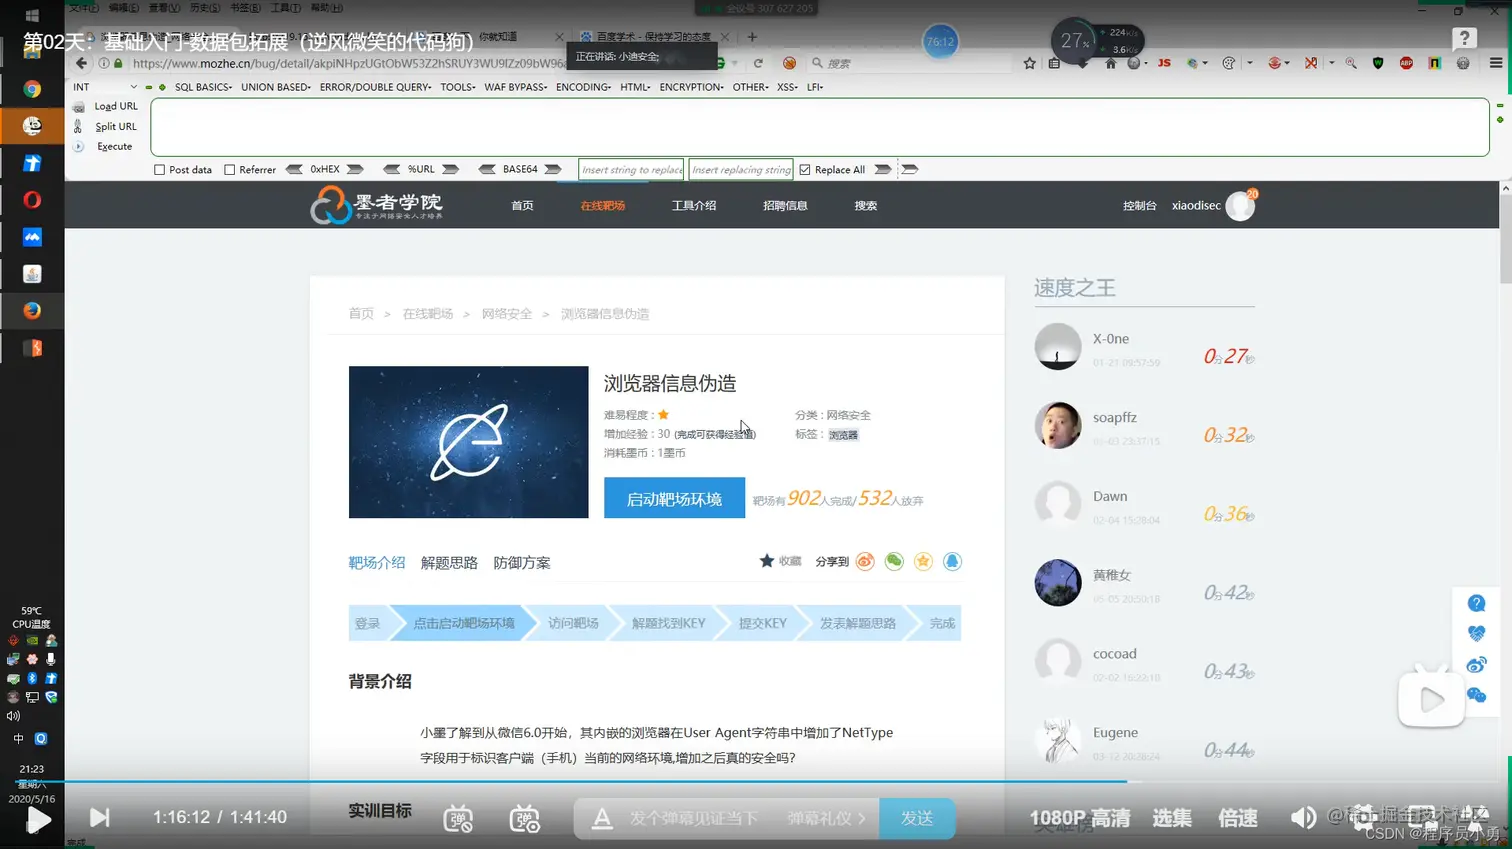Viewport: 1512px width, 849px height.
Task: Enable the Referrer checkbox
Action: [x=229, y=170]
